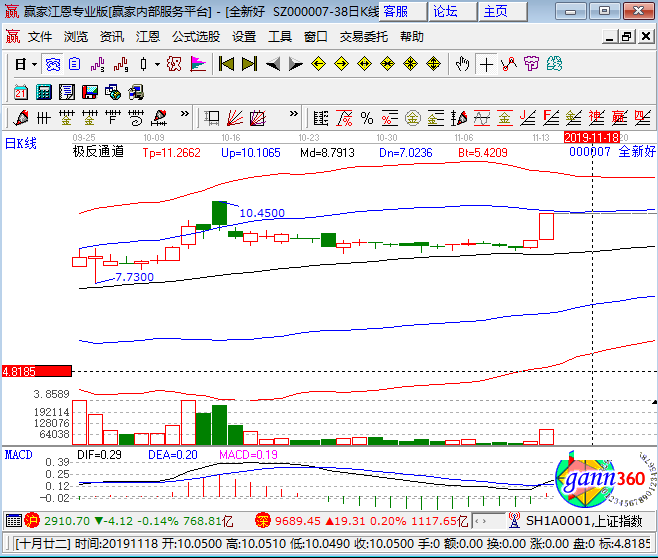658x558 pixels.
Task: Toggle the crosshair cursor tool
Action: pos(486,65)
